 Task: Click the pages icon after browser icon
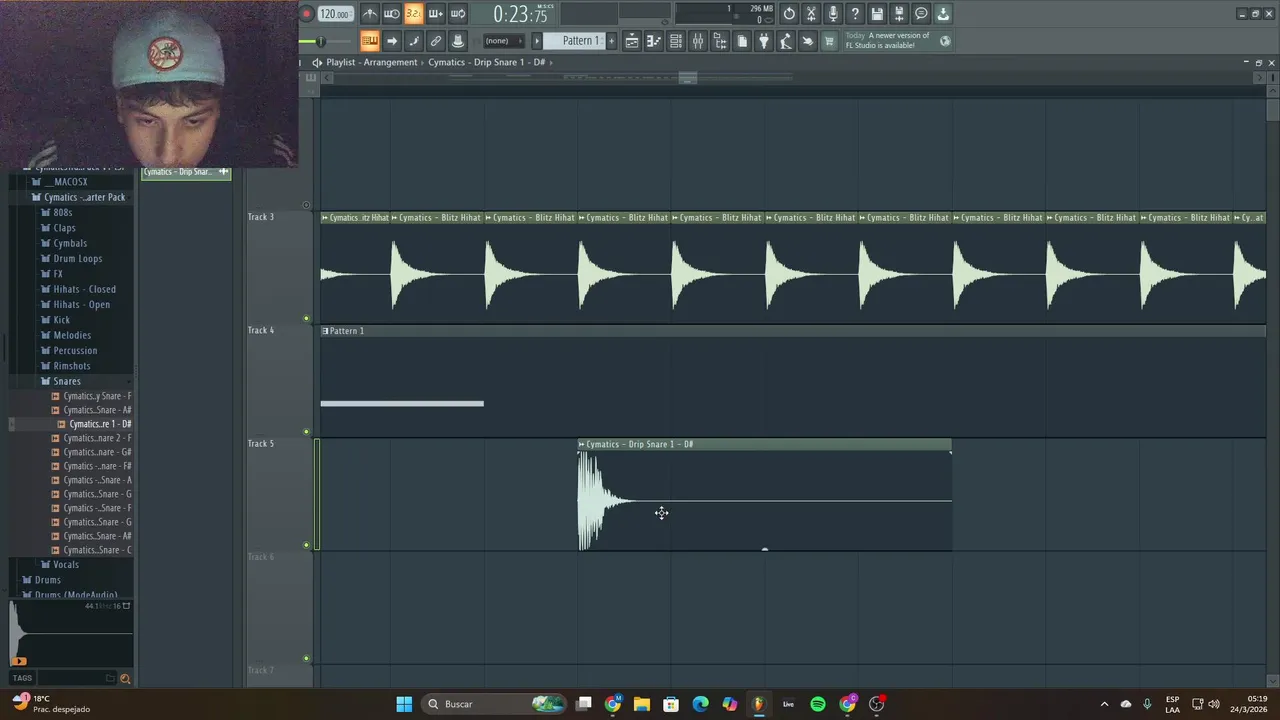[x=742, y=41]
